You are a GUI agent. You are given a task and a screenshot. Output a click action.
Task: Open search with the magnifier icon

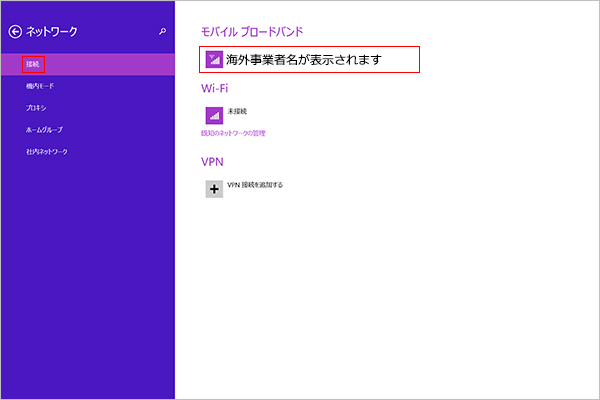163,31
